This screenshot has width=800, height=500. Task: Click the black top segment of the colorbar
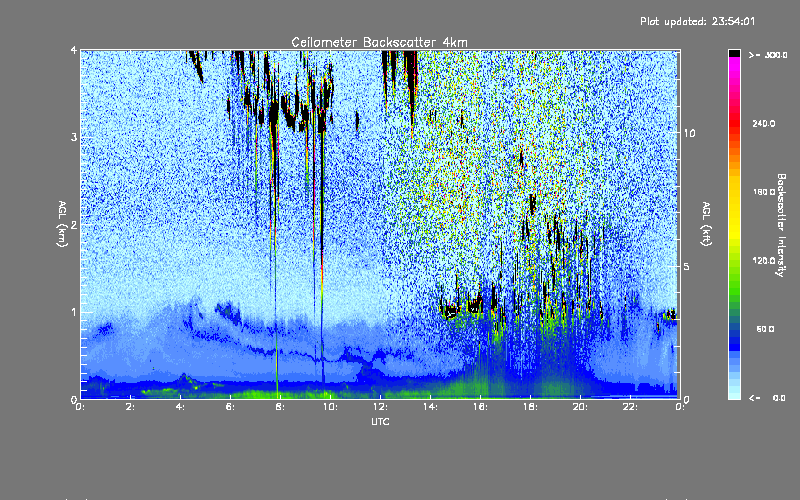click(734, 53)
